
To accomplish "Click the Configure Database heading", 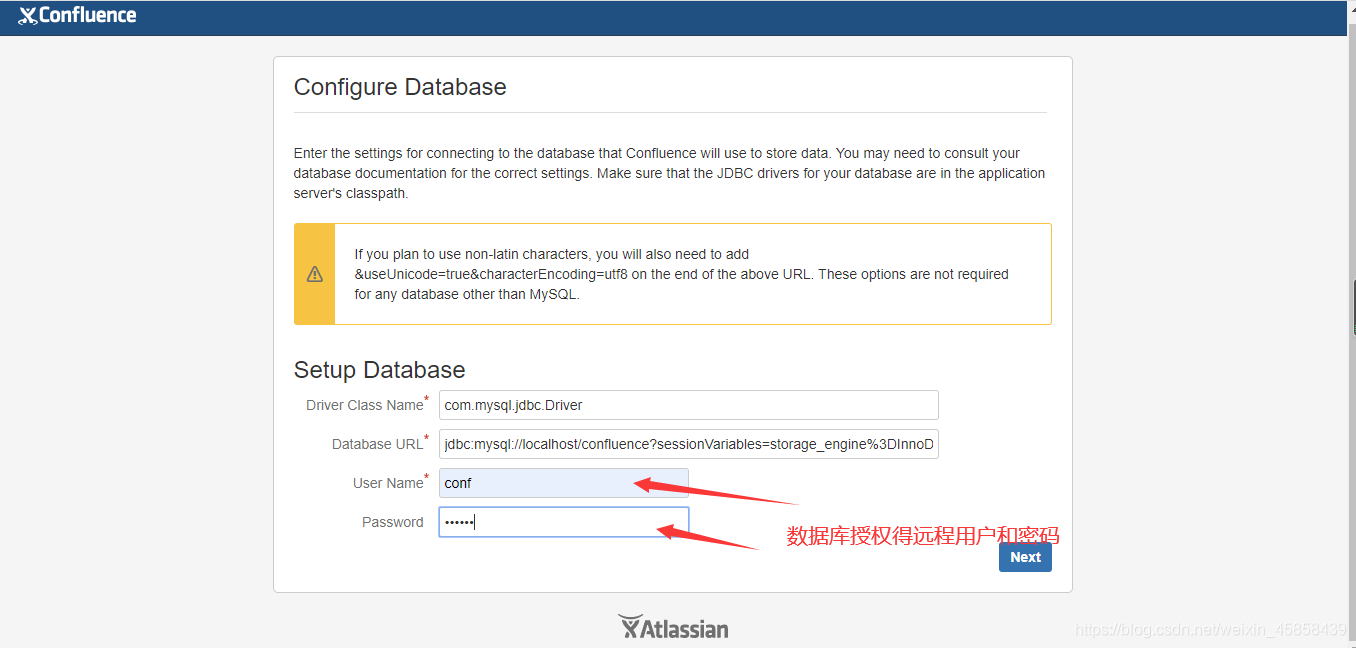I will point(400,87).
